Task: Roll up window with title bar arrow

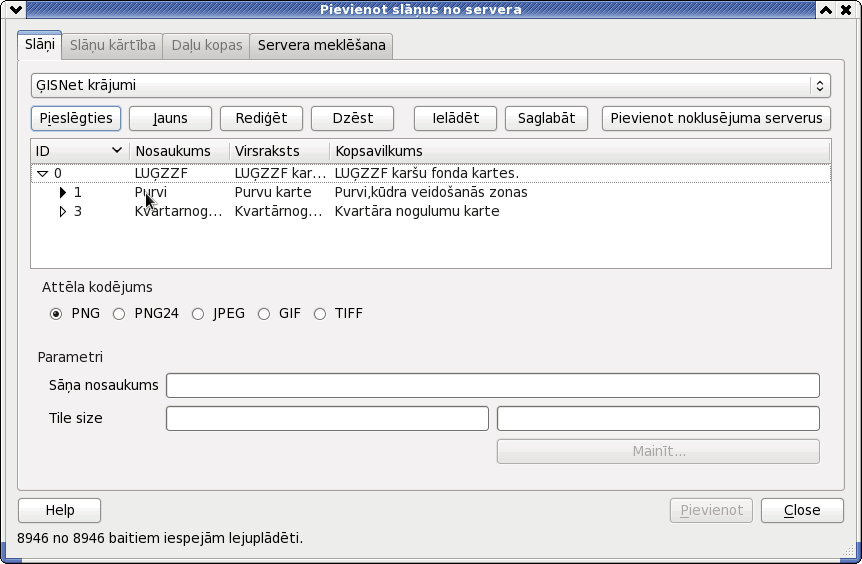Action: [826, 9]
